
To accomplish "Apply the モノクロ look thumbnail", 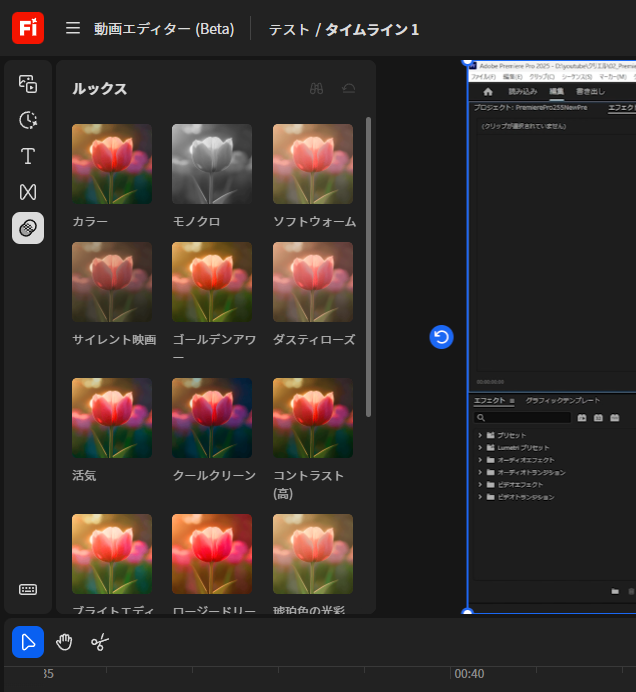I will [212, 164].
